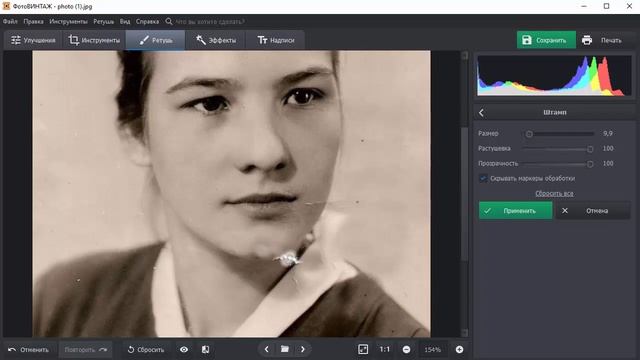
Task: Click the Размер value 9,9
Action: coord(608,133)
